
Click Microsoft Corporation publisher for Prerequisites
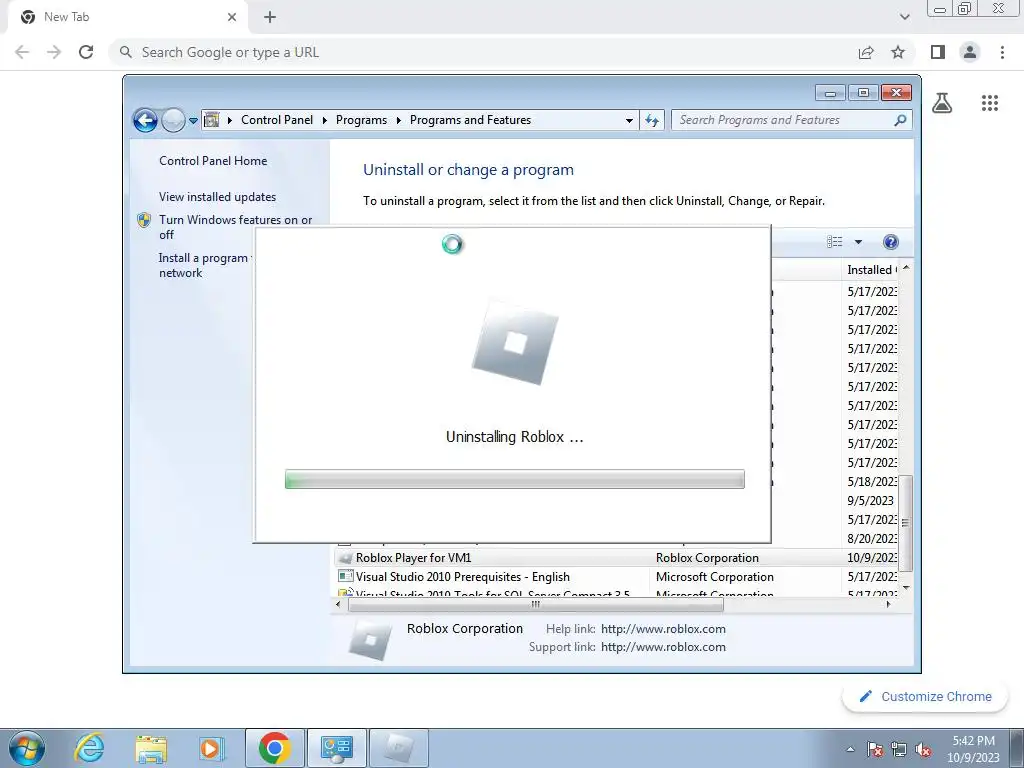714,577
